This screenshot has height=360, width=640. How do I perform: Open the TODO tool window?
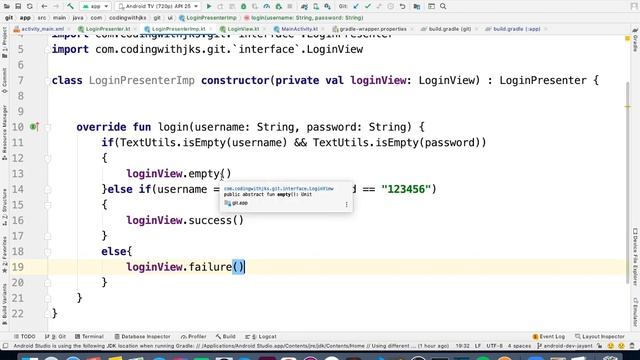coord(25,336)
